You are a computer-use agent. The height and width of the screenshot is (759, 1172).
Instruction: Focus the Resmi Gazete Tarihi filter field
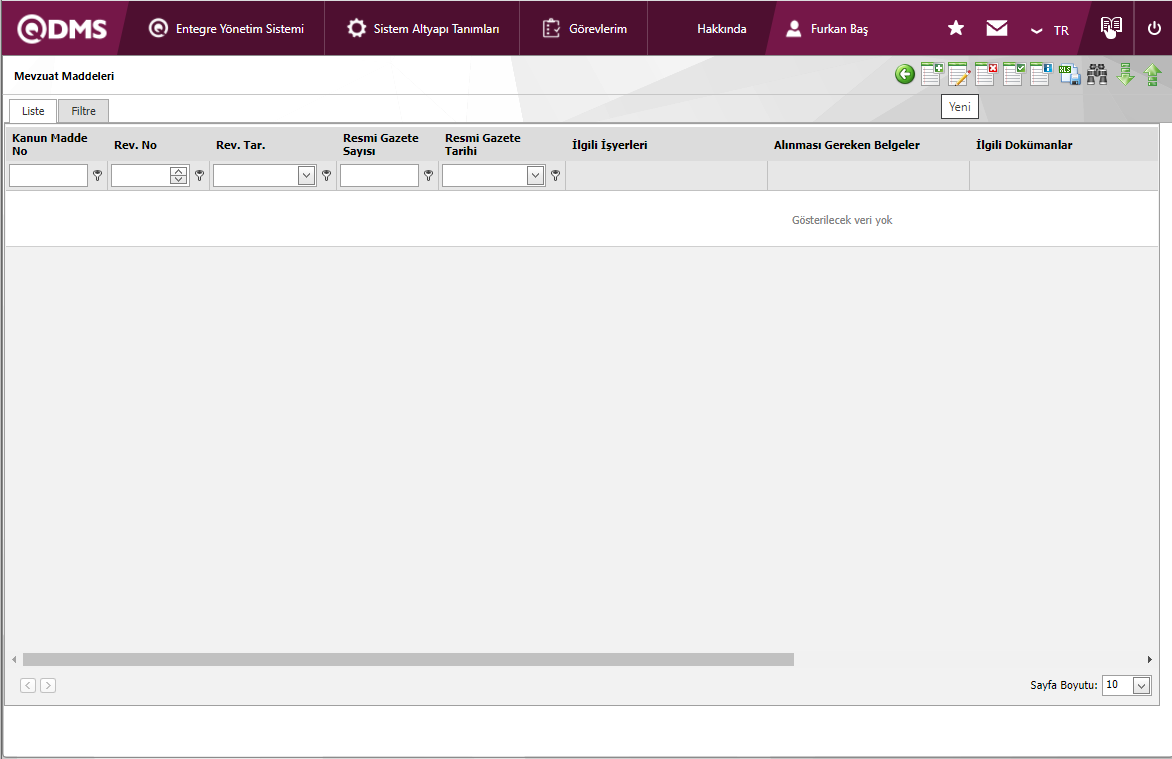tap(484, 176)
